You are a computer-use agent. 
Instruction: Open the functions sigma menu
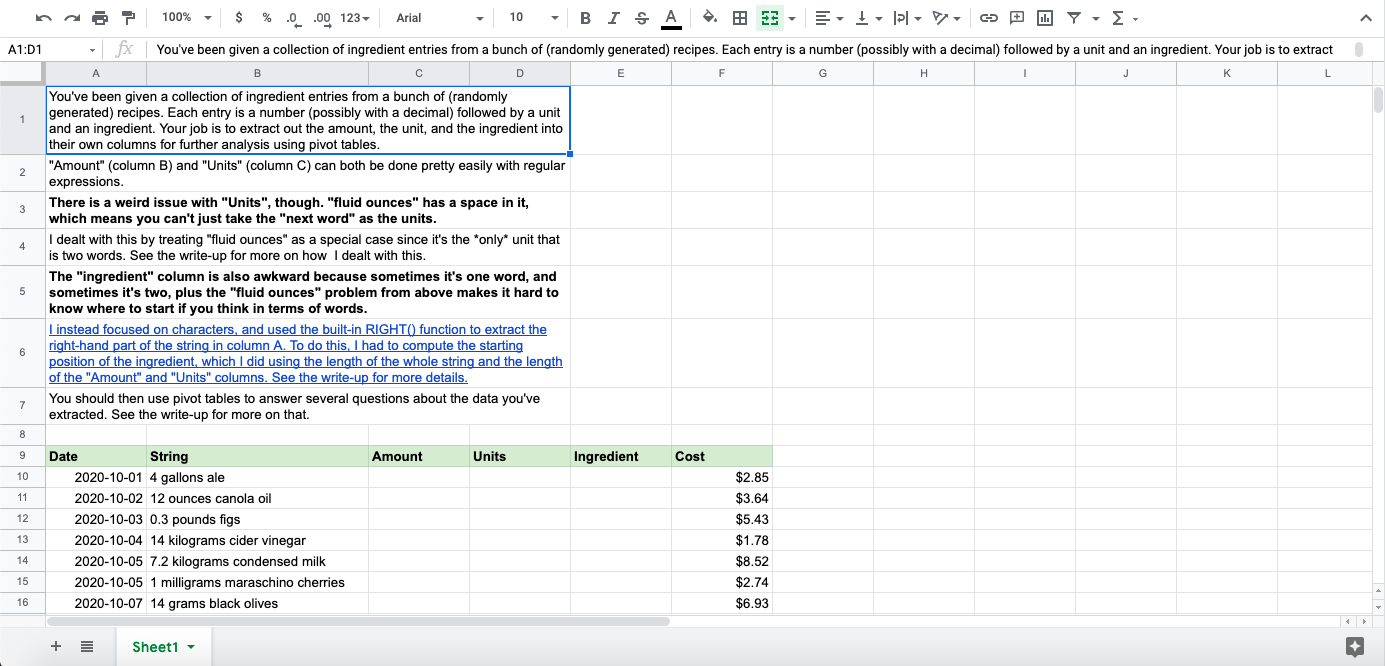(1125, 18)
